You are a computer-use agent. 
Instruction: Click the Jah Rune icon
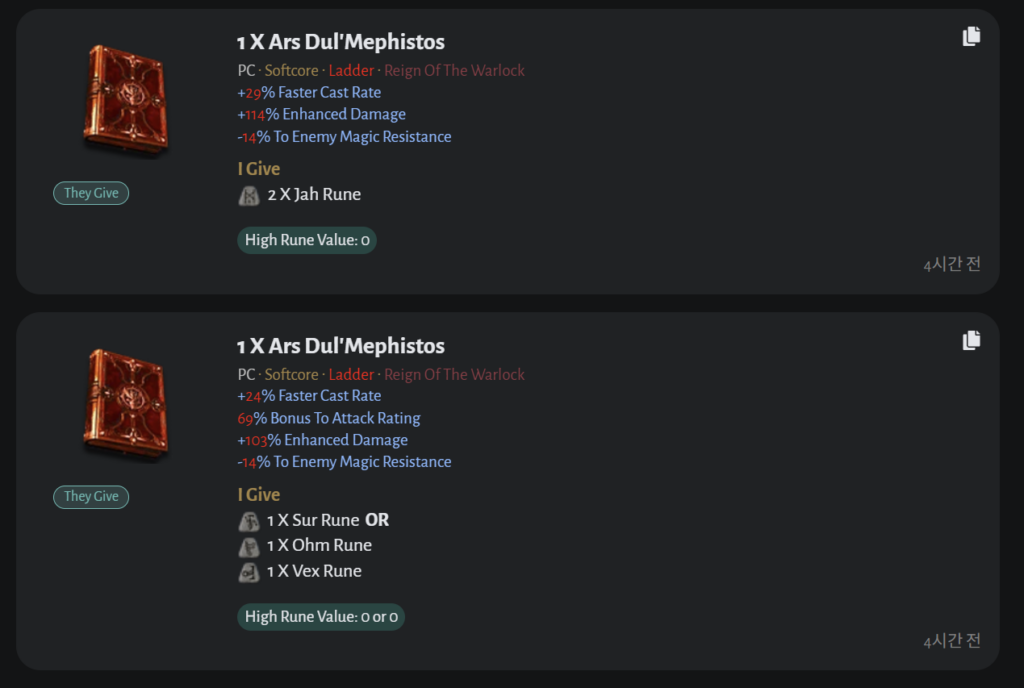(249, 195)
